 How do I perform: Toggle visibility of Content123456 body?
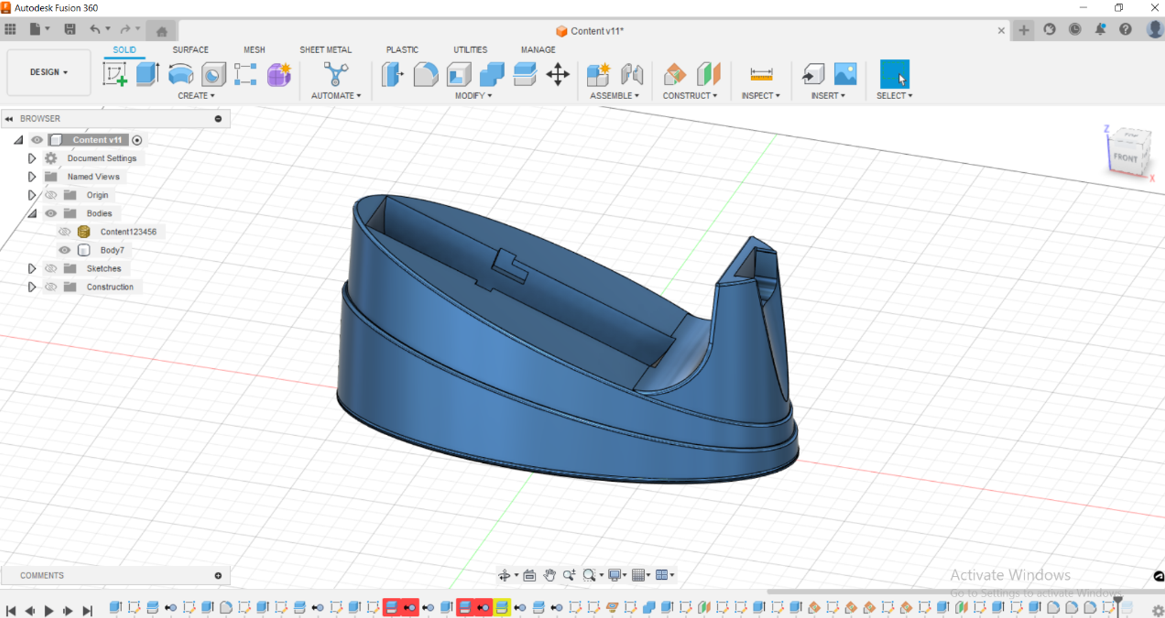click(x=64, y=231)
